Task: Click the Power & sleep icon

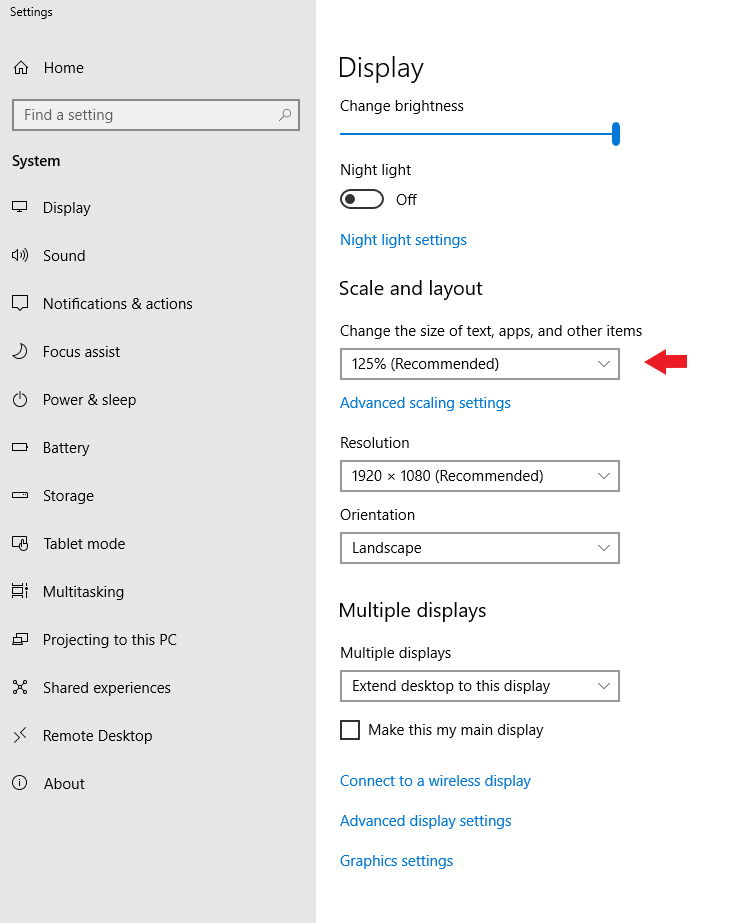Action: (20, 399)
